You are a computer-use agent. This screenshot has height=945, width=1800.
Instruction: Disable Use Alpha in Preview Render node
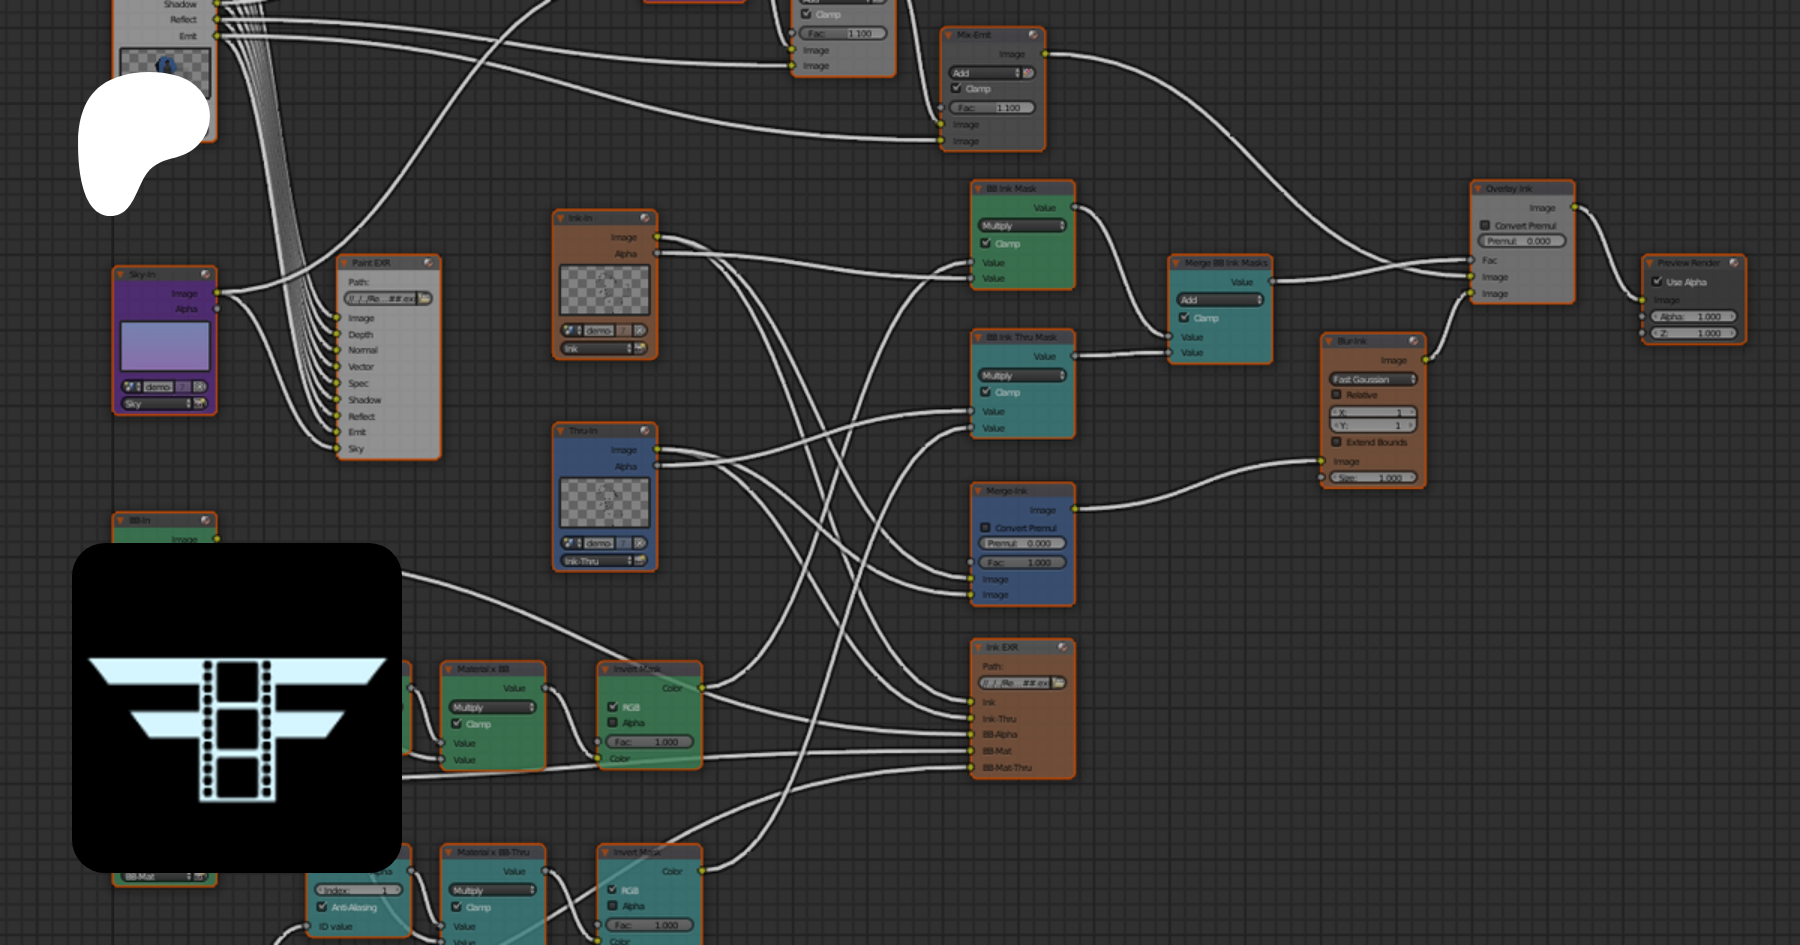point(1657,282)
